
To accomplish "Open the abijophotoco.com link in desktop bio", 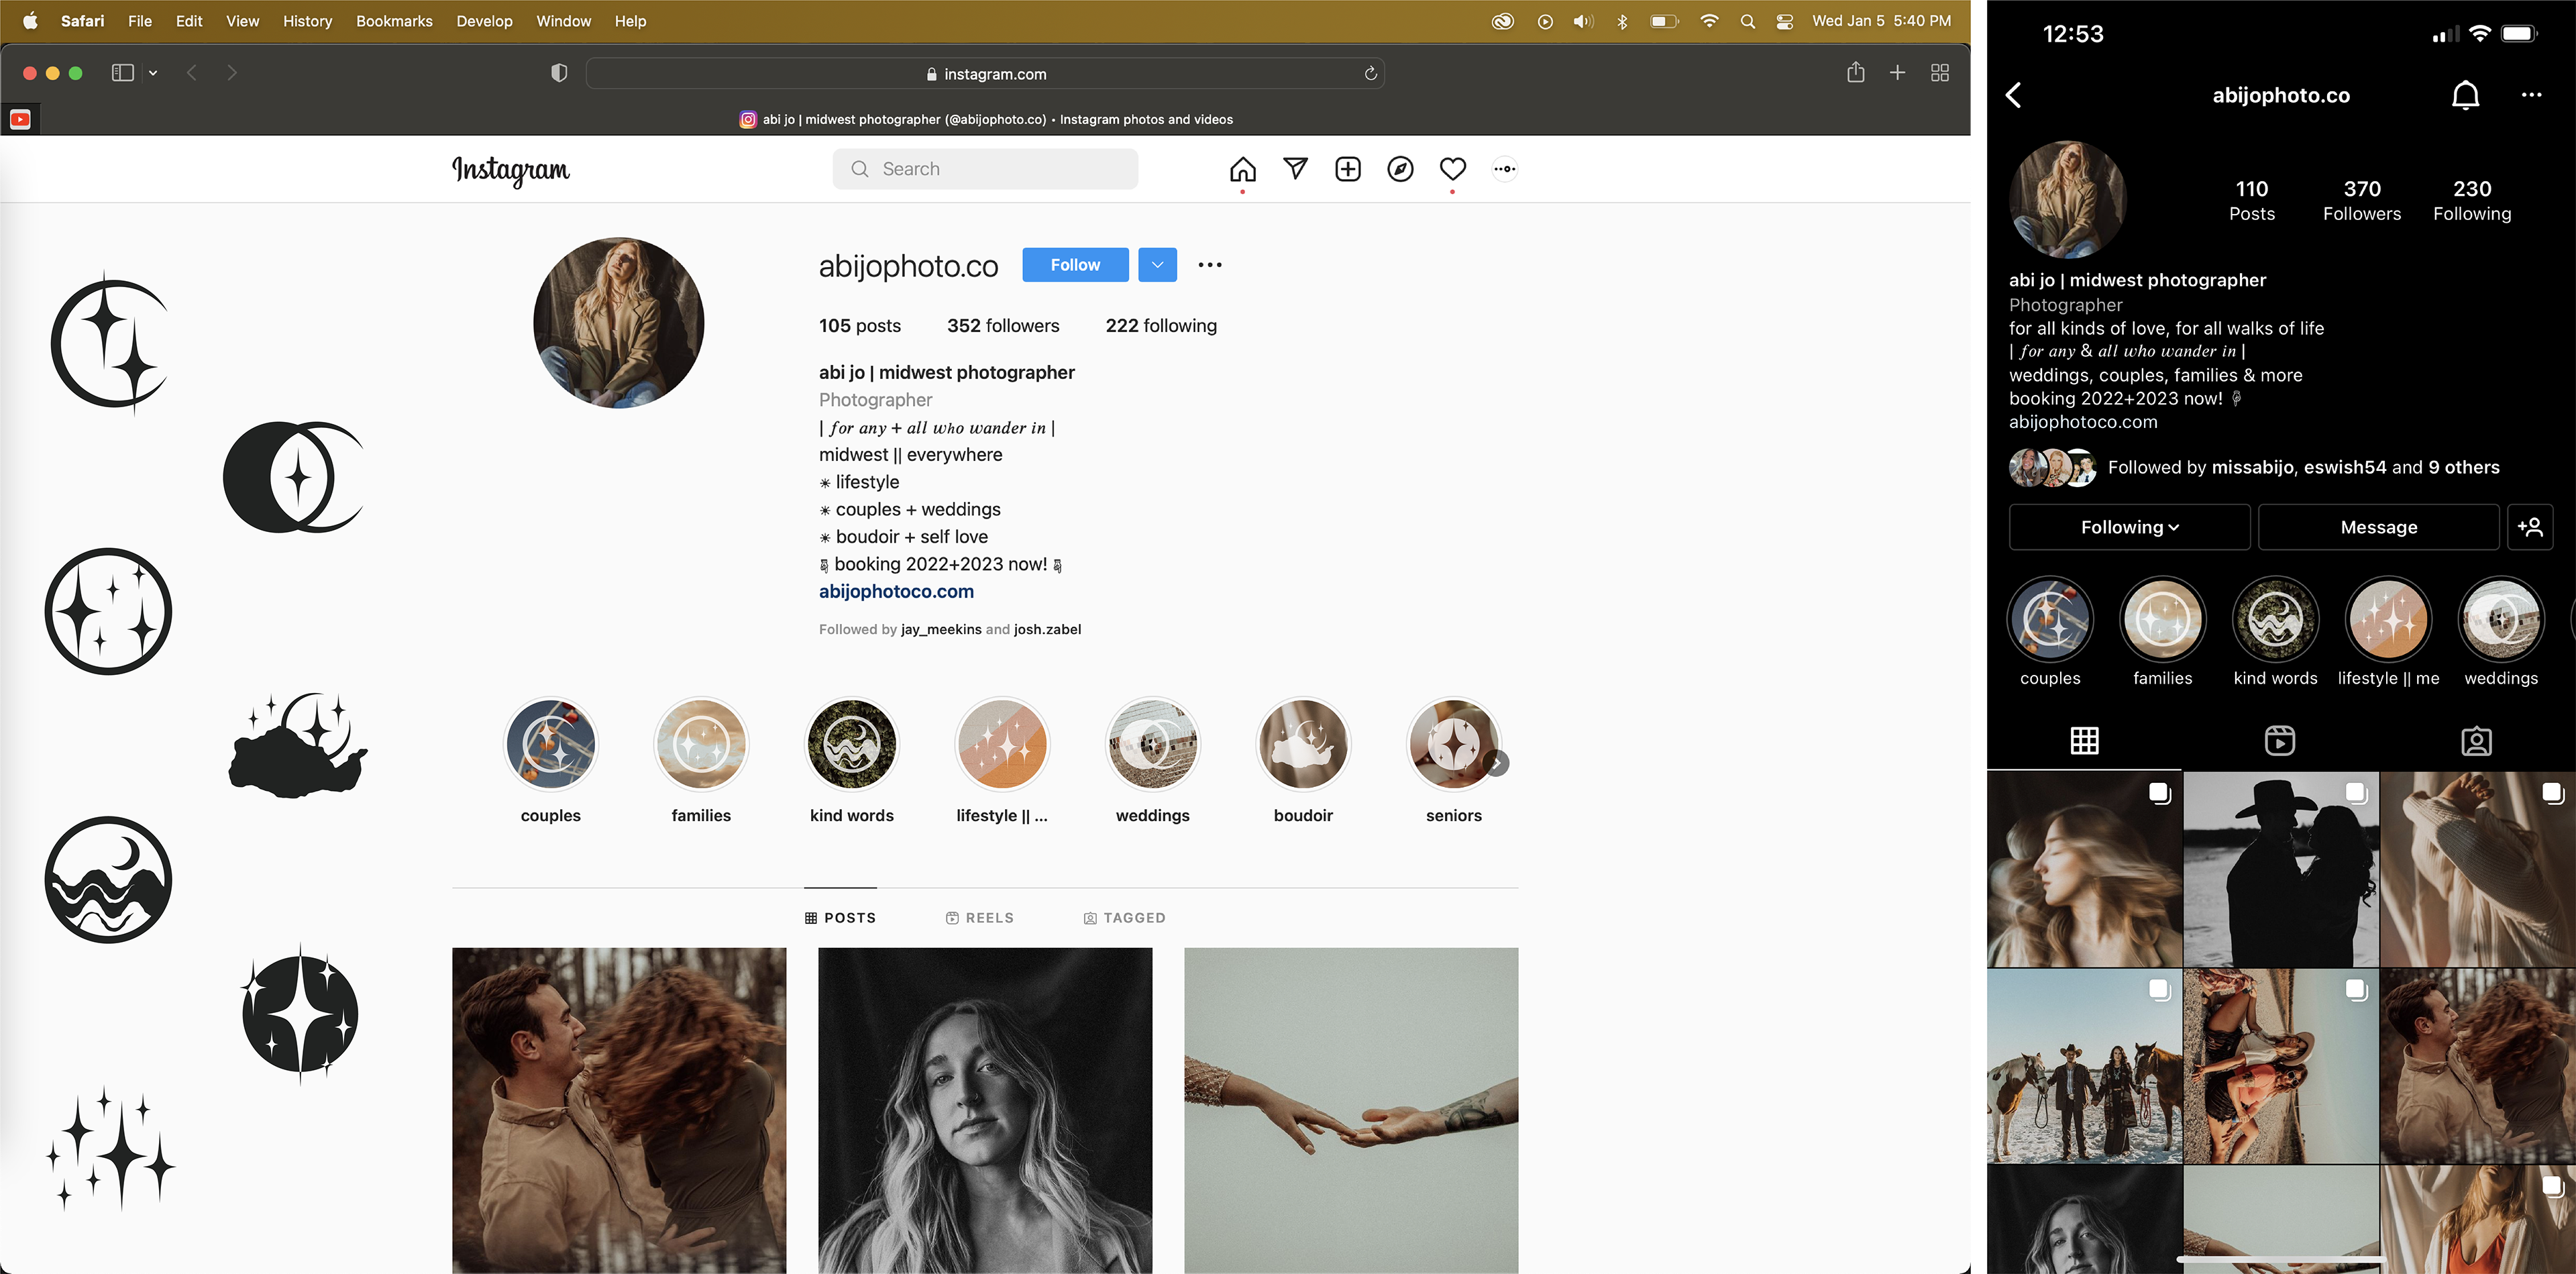I will tap(896, 591).
